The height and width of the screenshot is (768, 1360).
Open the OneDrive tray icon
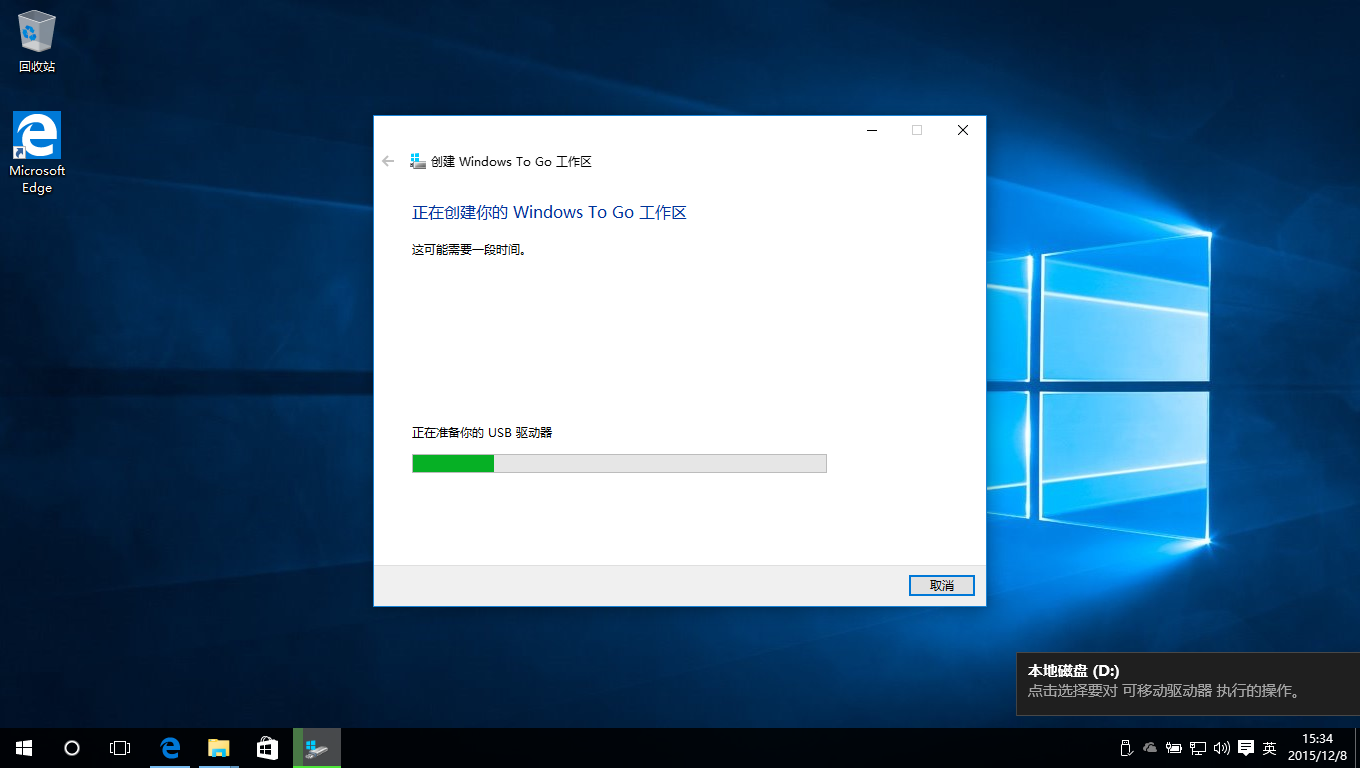(x=1150, y=747)
